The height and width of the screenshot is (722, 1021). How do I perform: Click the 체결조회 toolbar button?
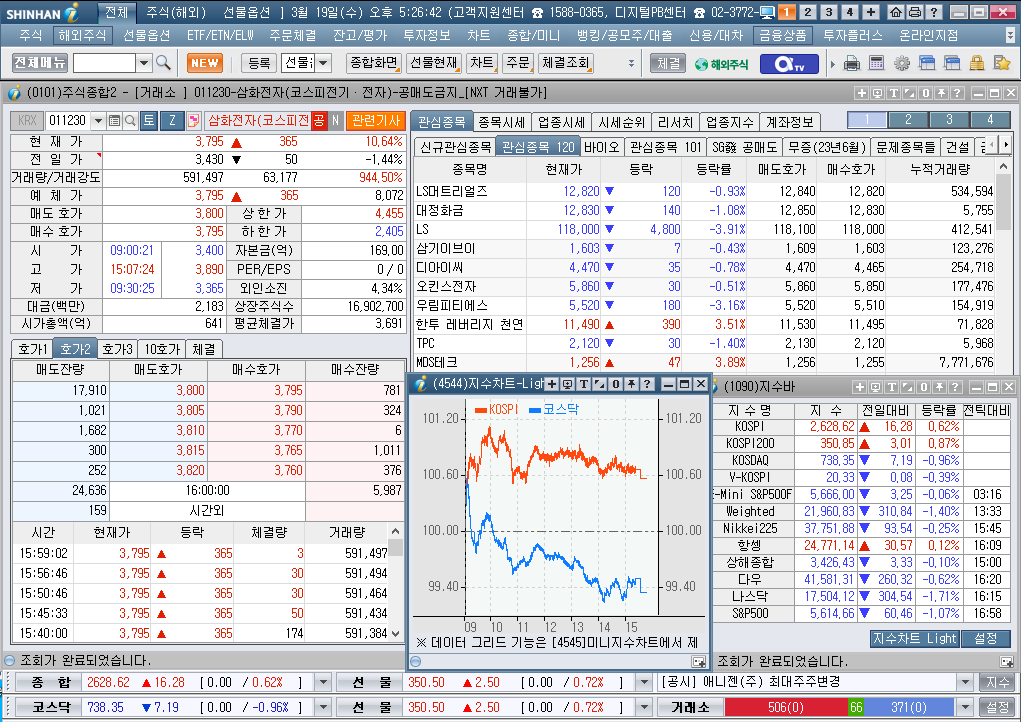tap(565, 62)
